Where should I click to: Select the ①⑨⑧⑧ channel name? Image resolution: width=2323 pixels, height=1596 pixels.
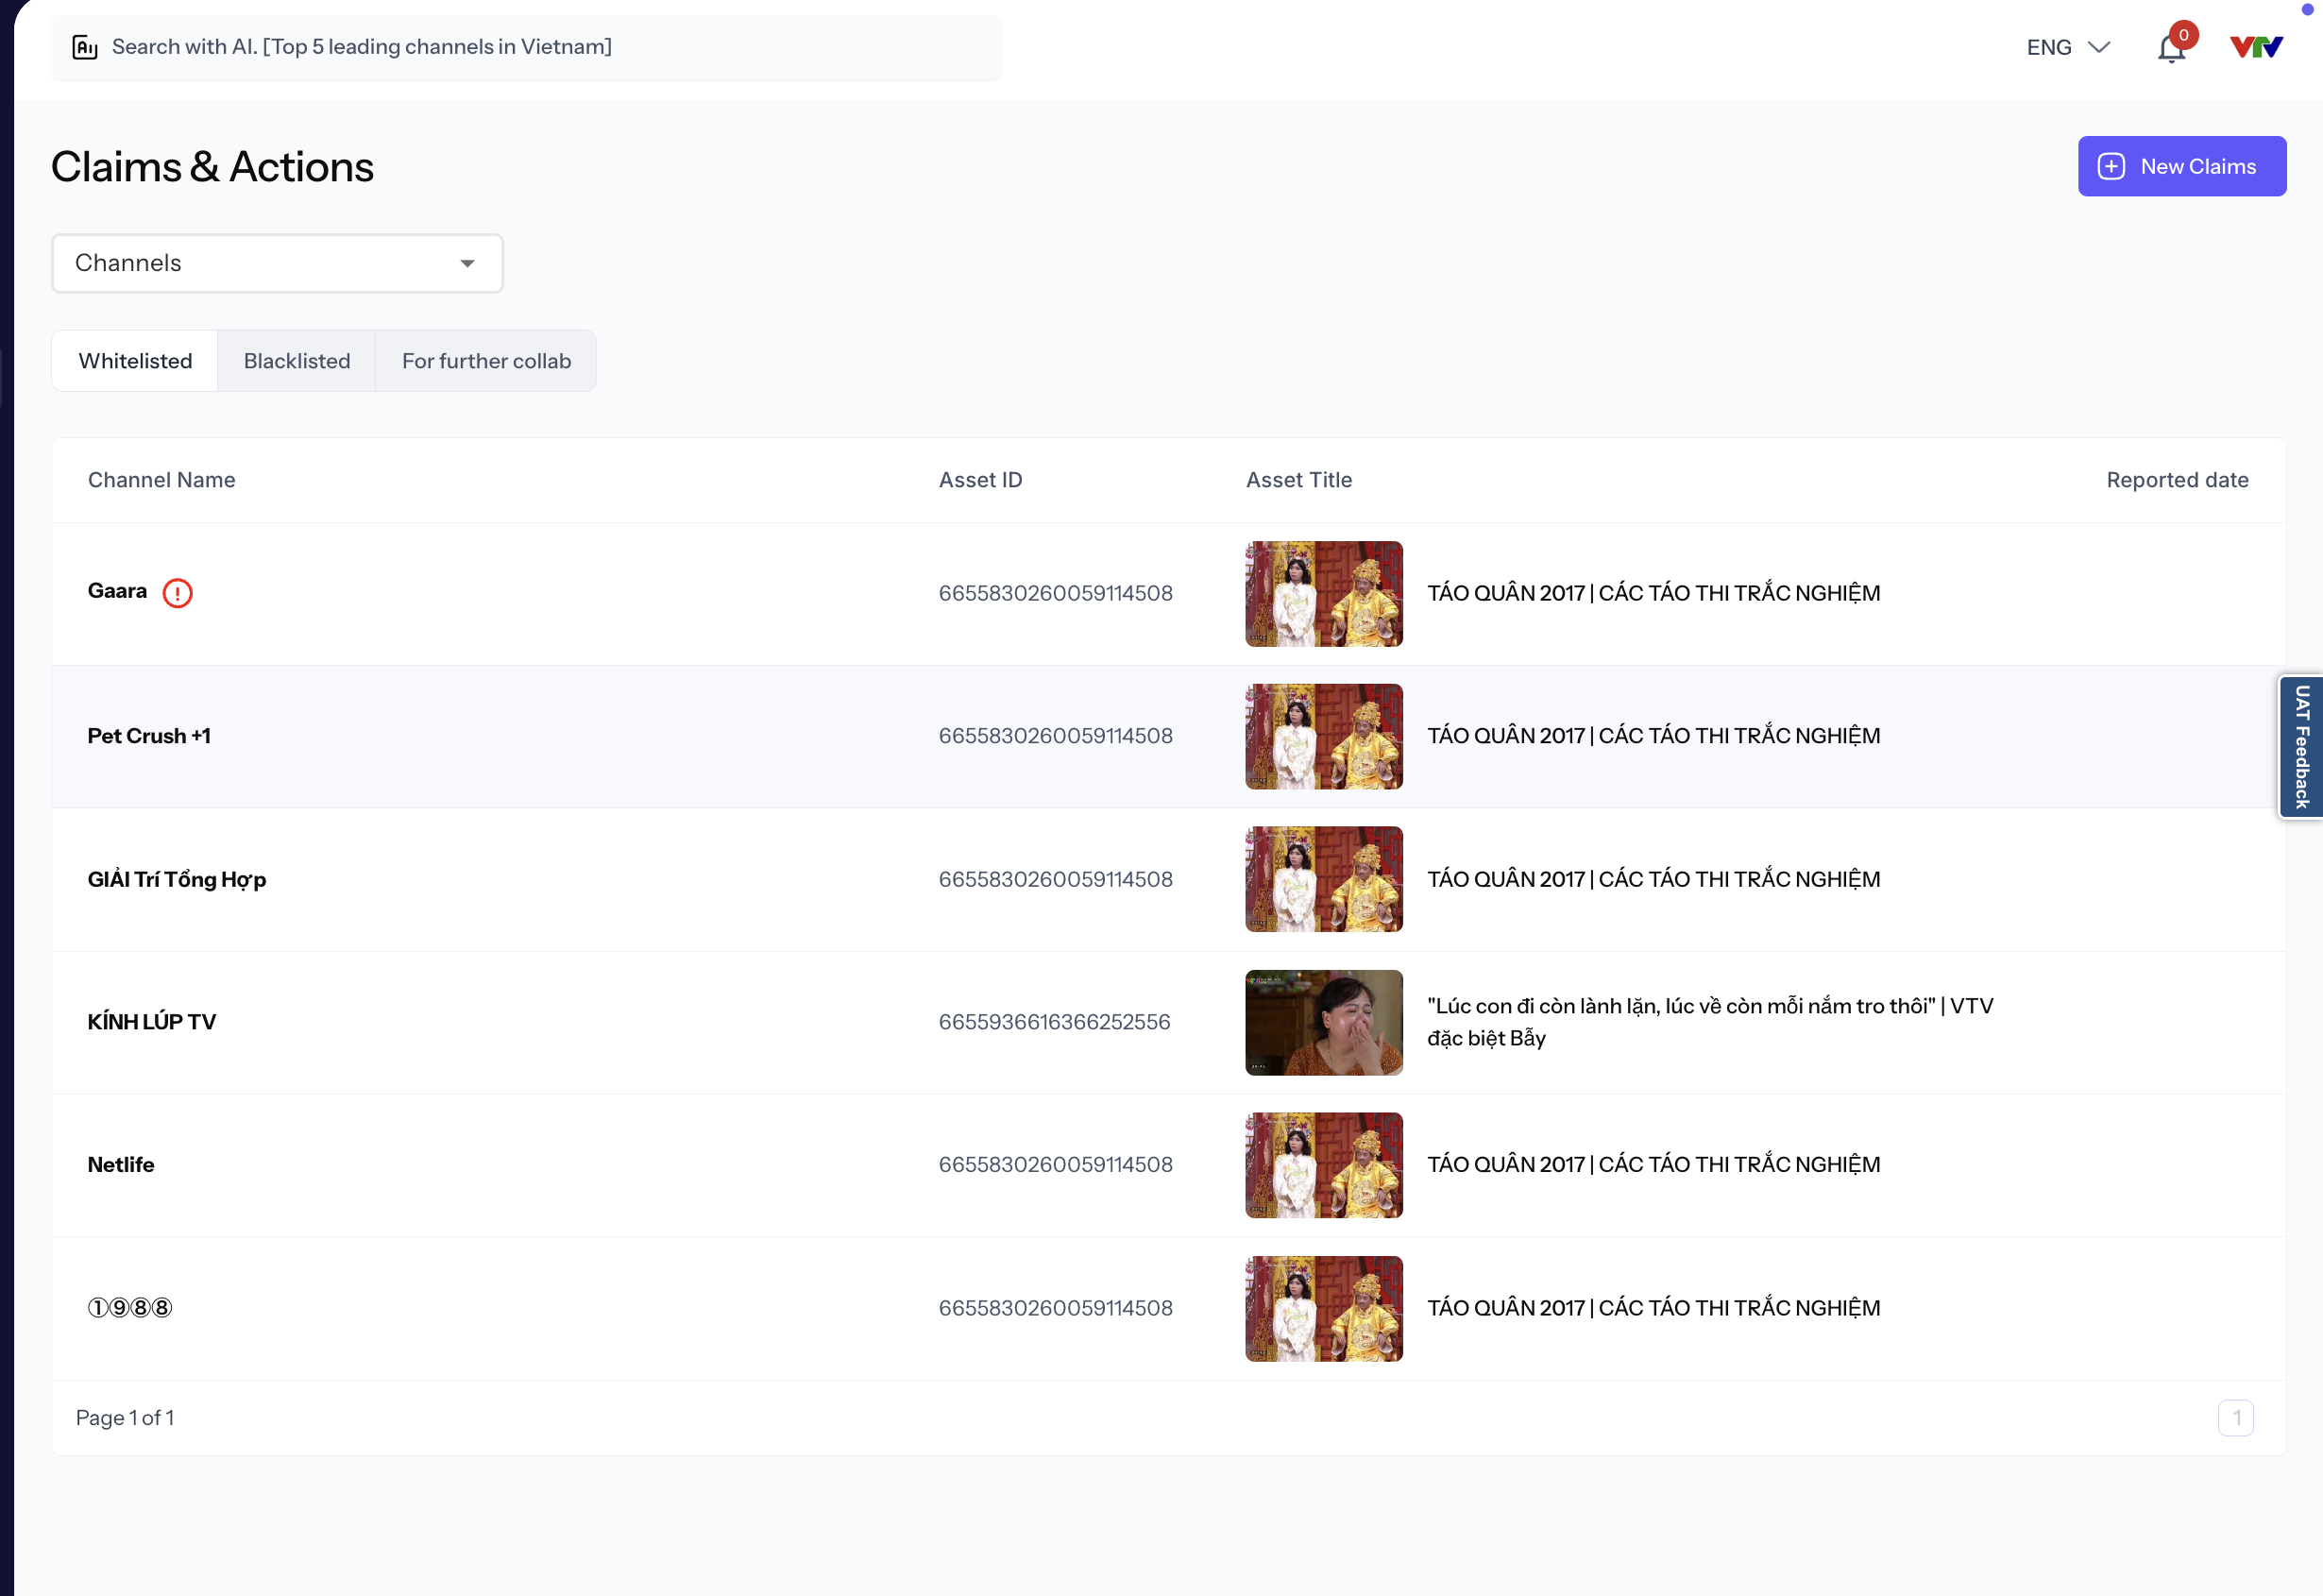(130, 1308)
